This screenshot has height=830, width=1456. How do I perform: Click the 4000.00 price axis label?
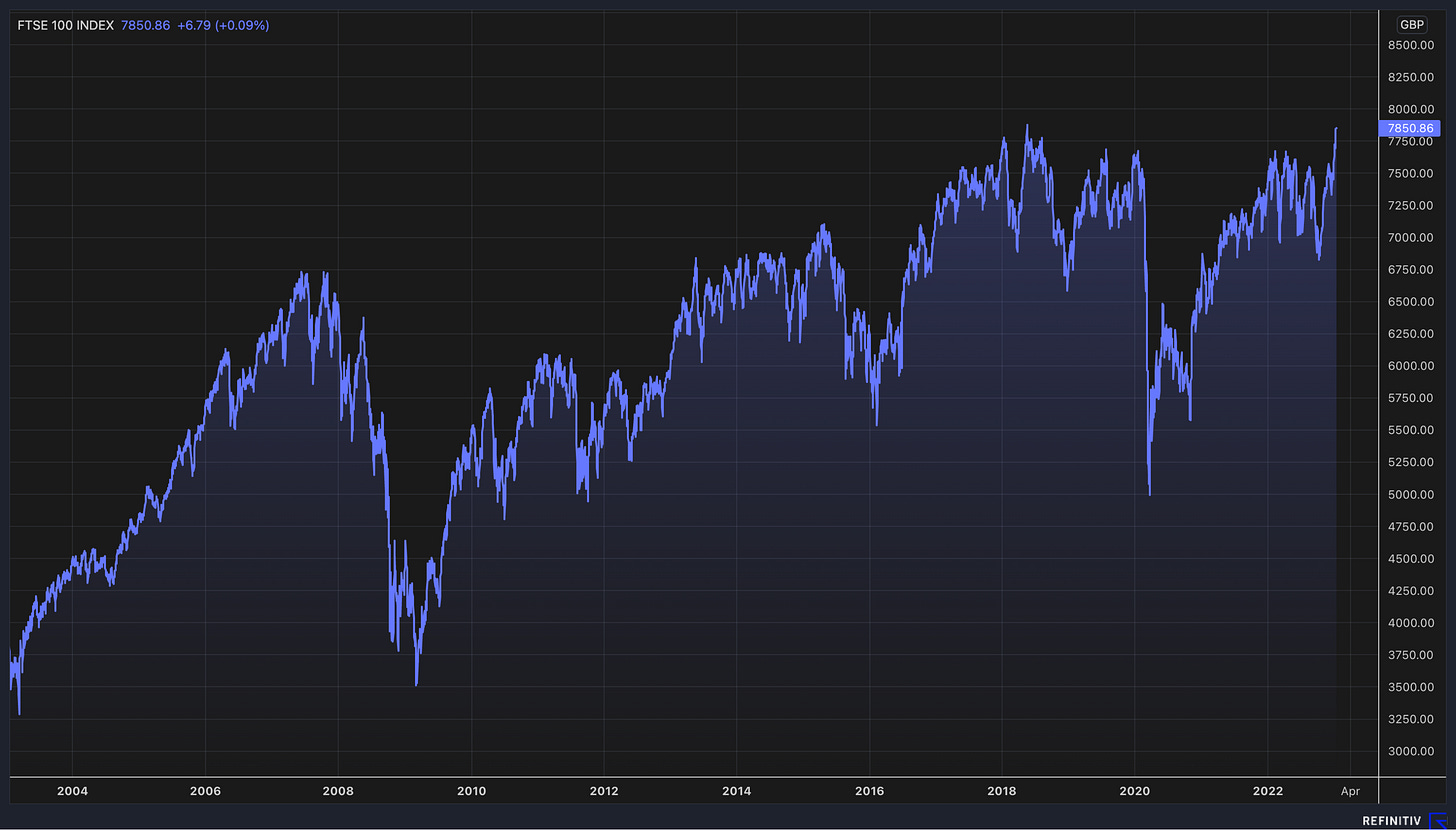tap(1411, 623)
